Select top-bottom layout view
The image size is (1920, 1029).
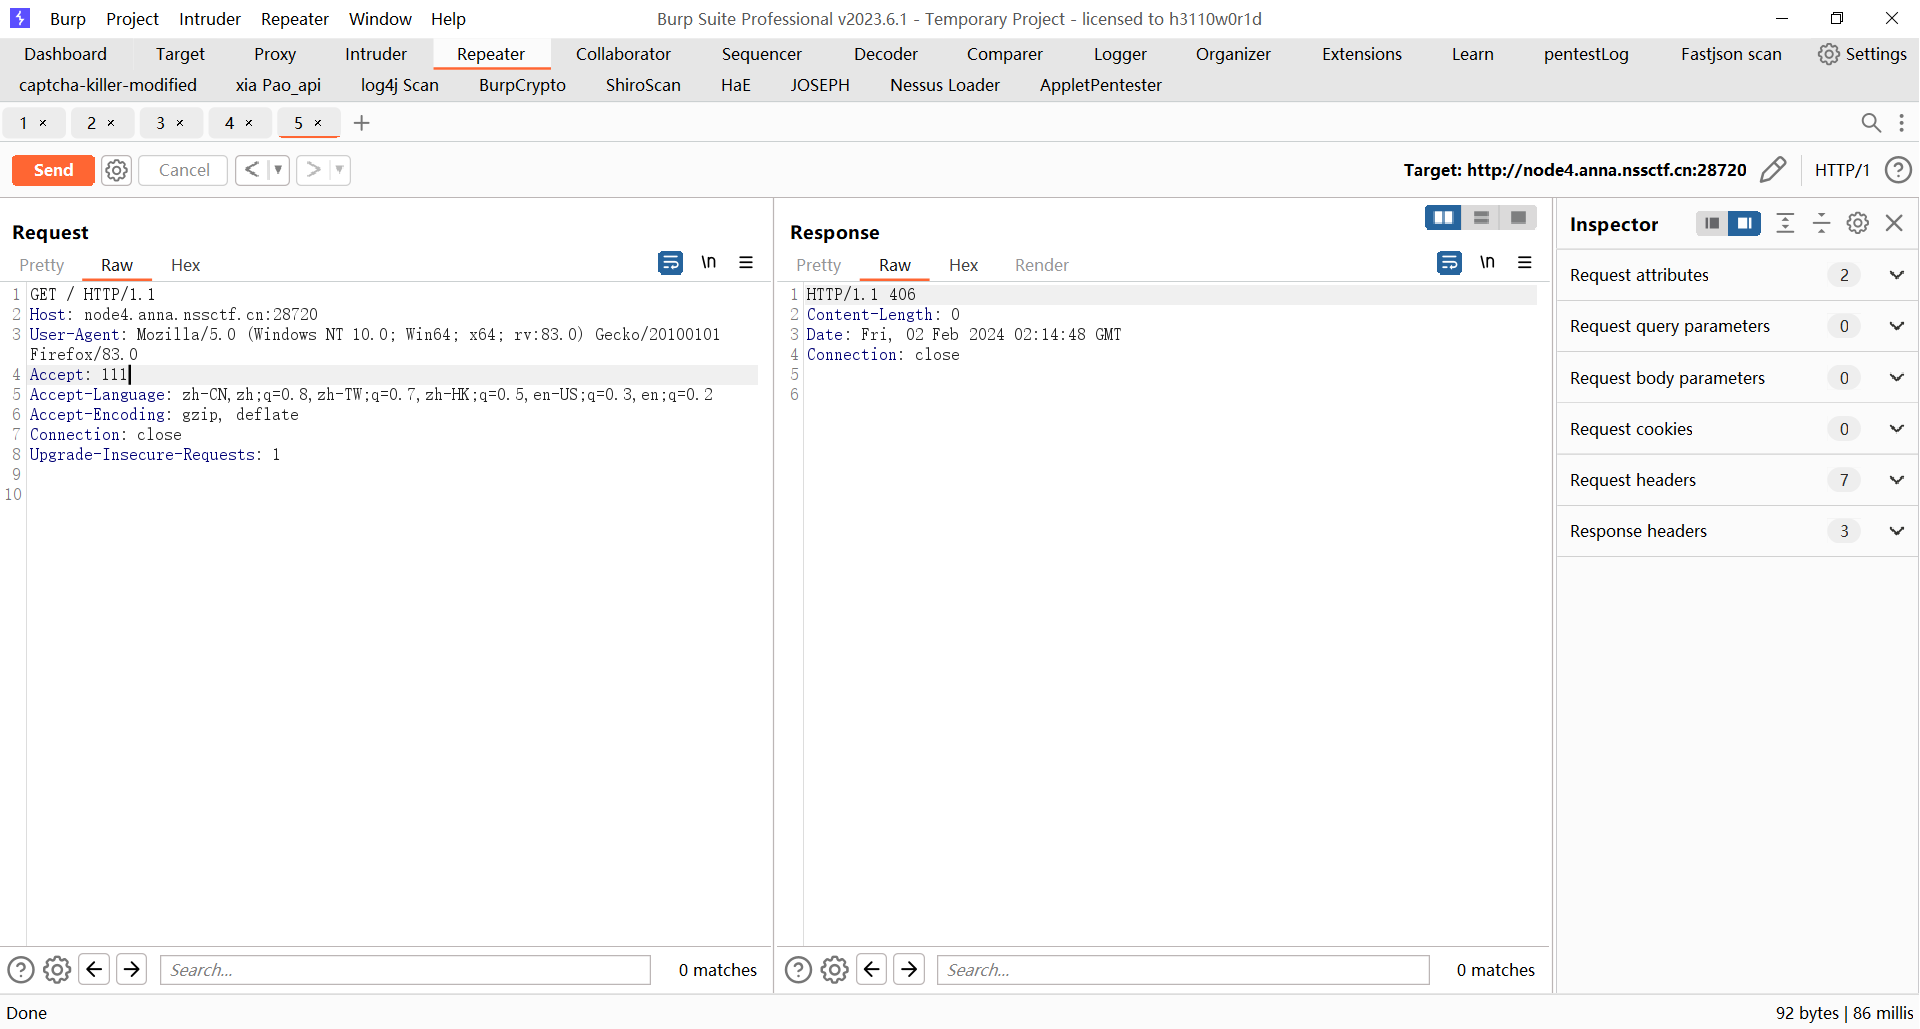pyautogui.click(x=1481, y=217)
